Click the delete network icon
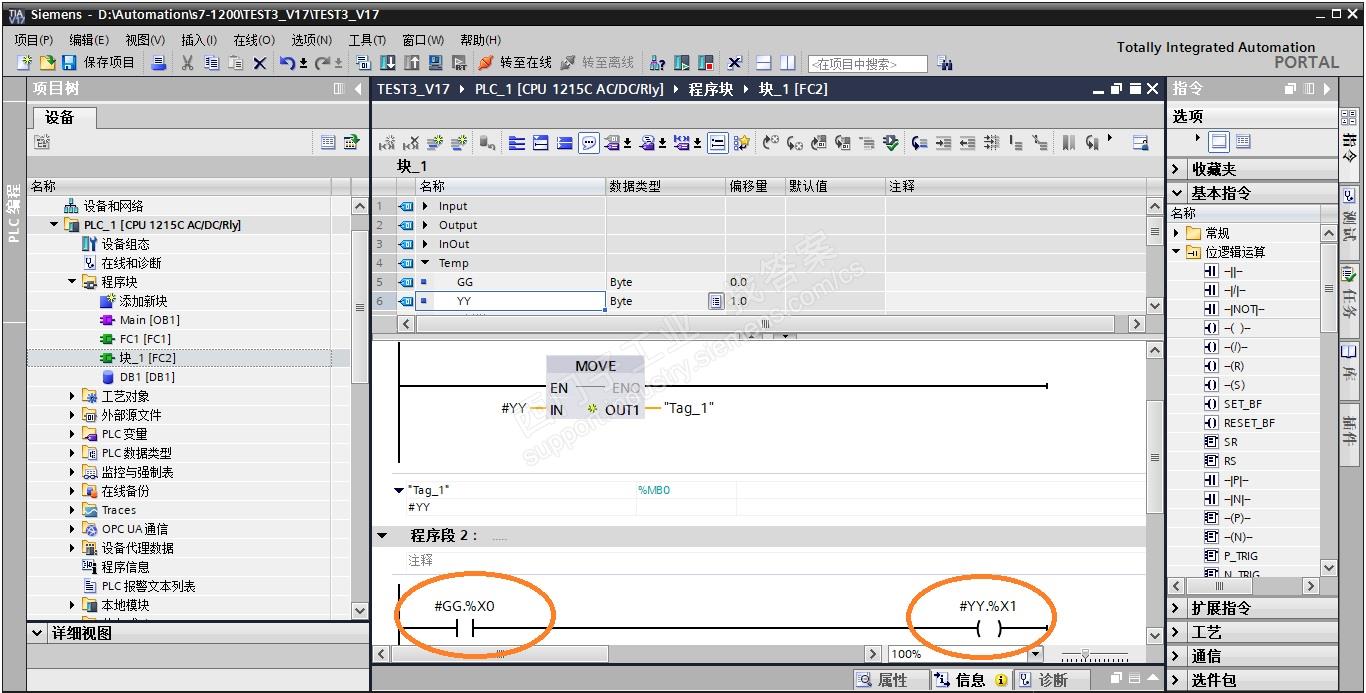This screenshot has width=1366, height=693. coord(409,143)
